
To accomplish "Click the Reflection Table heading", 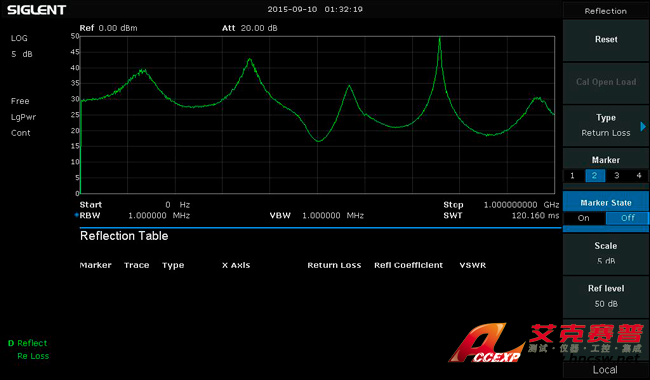I will (x=124, y=236).
